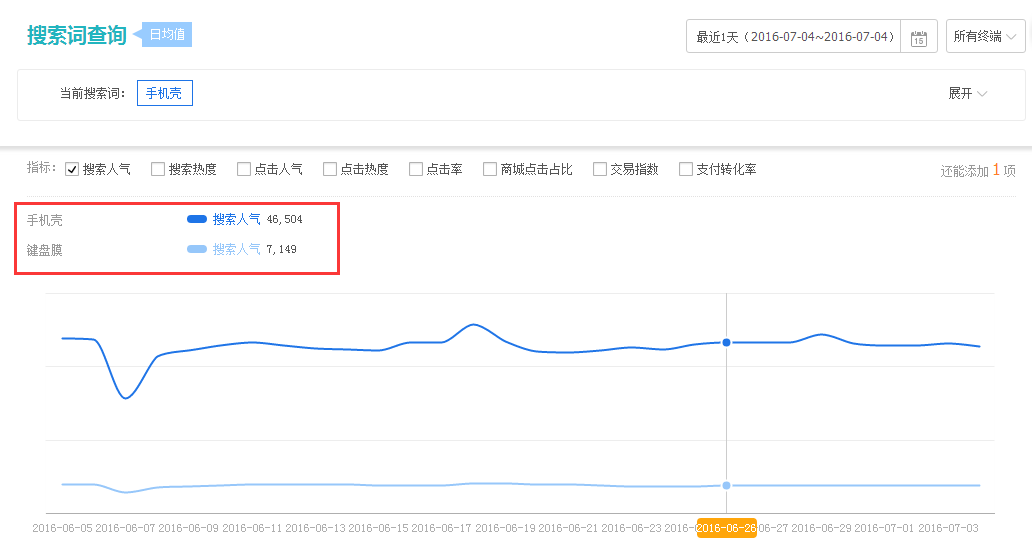Enable the 支付转化率 checkbox

(x=686, y=169)
